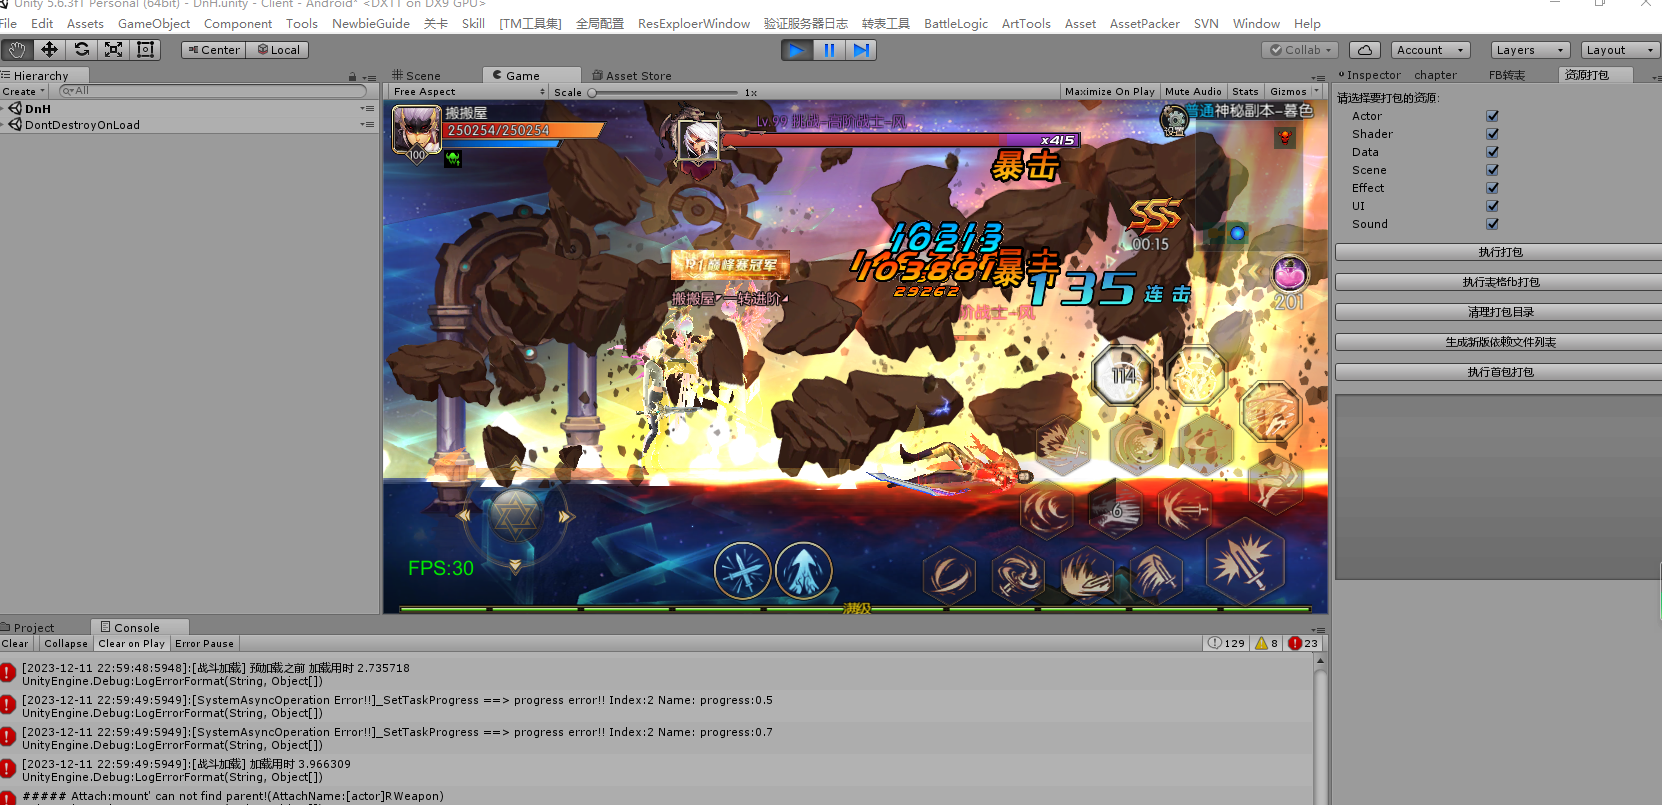Select the Rotate tool
Screen dimensions: 1662x805
pos(82,50)
